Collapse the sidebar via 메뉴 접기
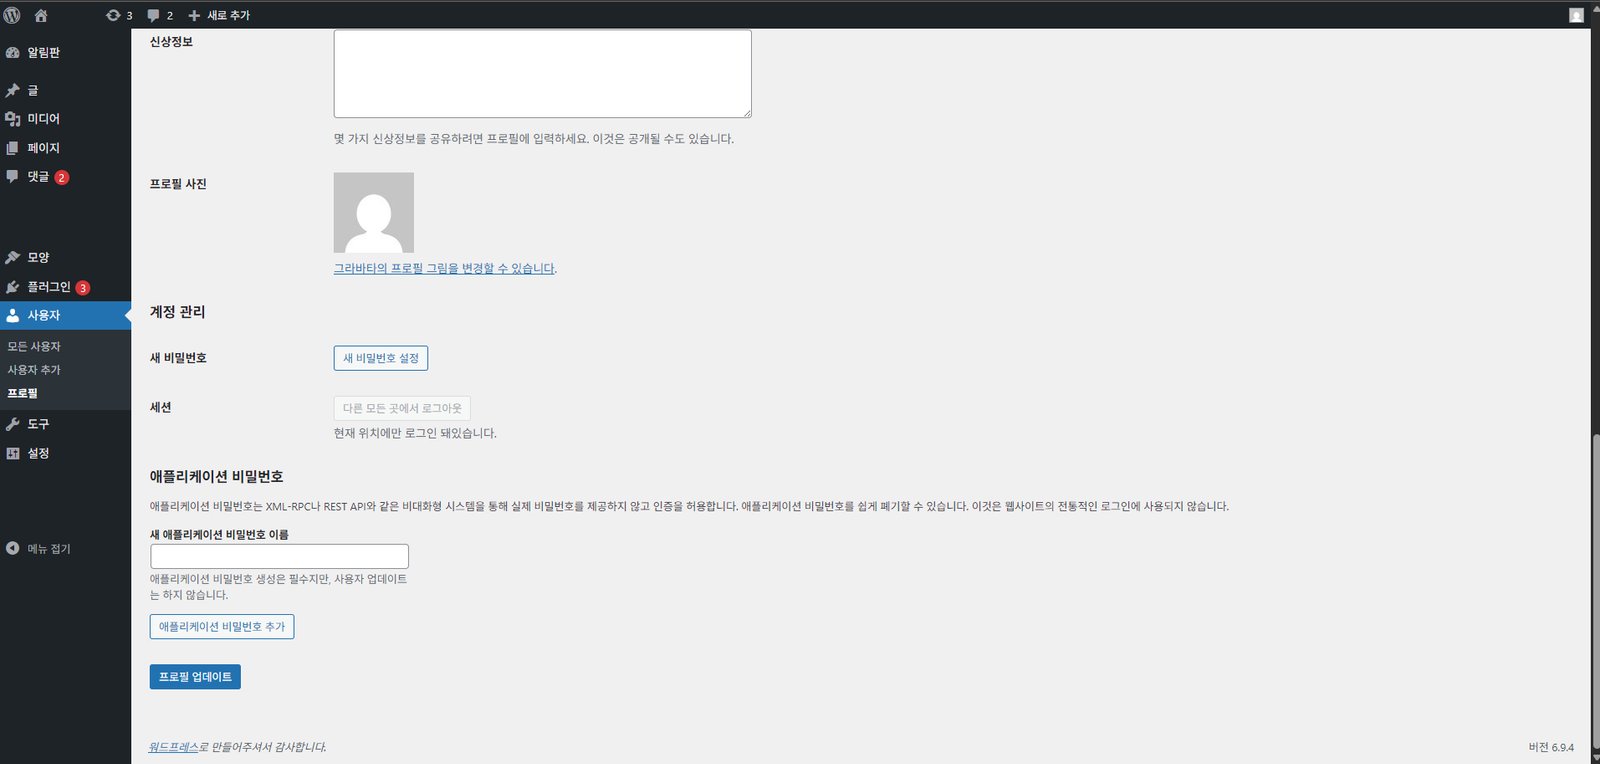The image size is (1600, 764). pos(65,548)
